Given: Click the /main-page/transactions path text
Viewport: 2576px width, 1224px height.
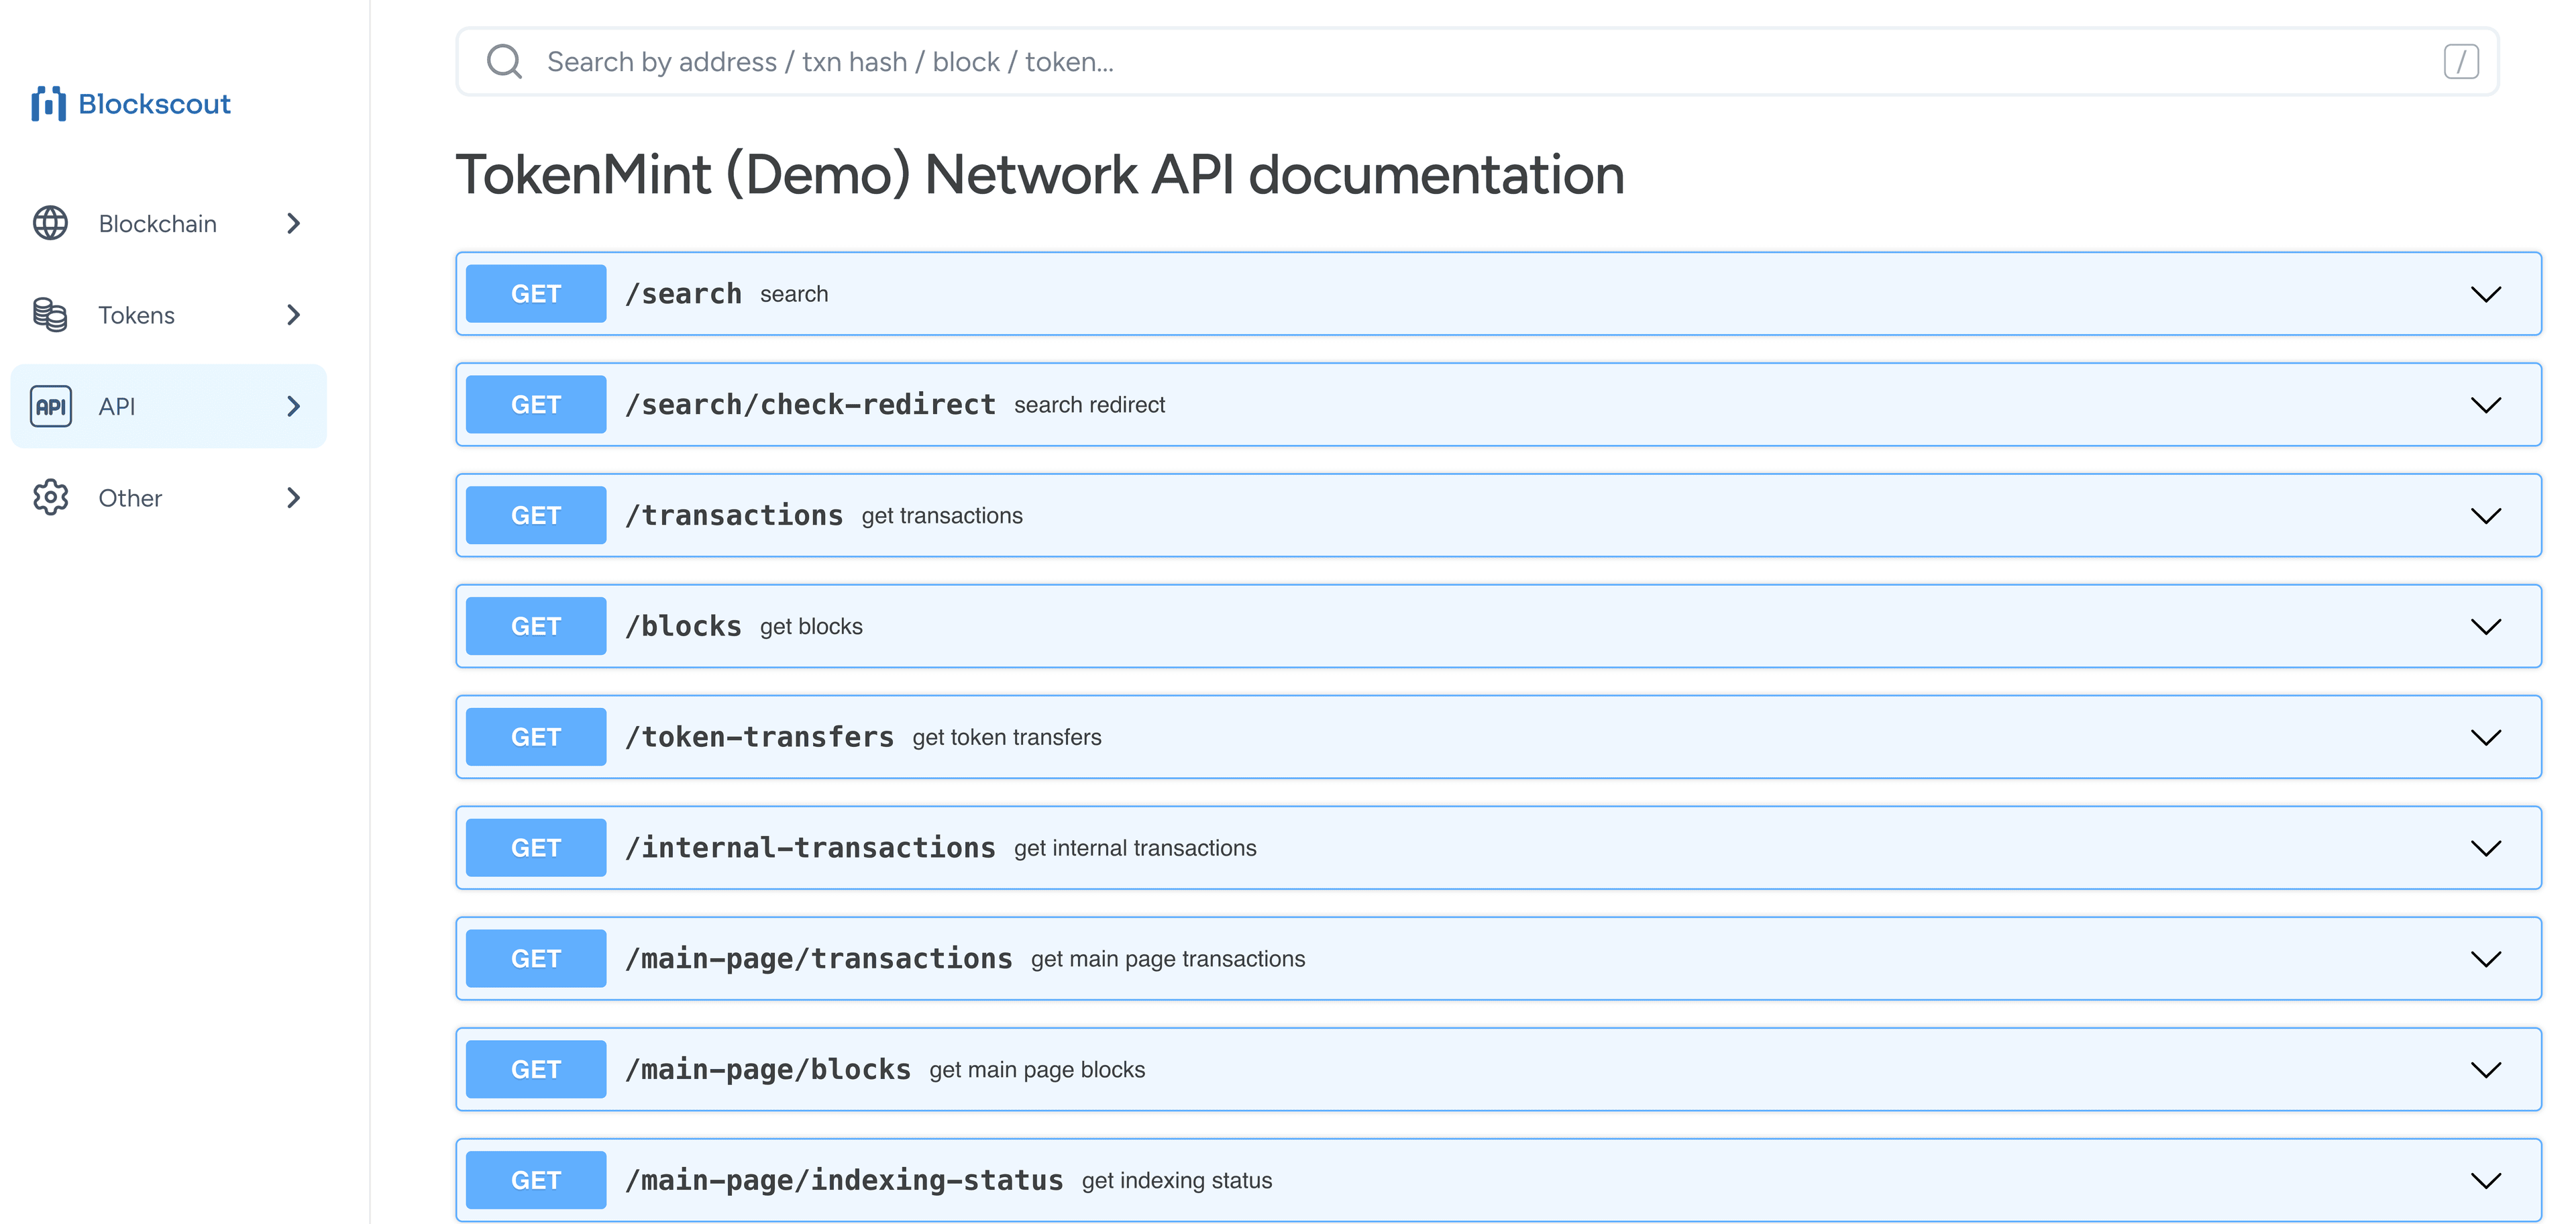Looking at the screenshot, I should point(819,959).
